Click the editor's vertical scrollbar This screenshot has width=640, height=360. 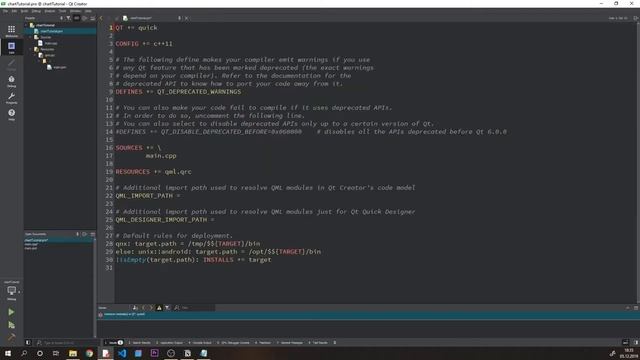tap(638, 163)
